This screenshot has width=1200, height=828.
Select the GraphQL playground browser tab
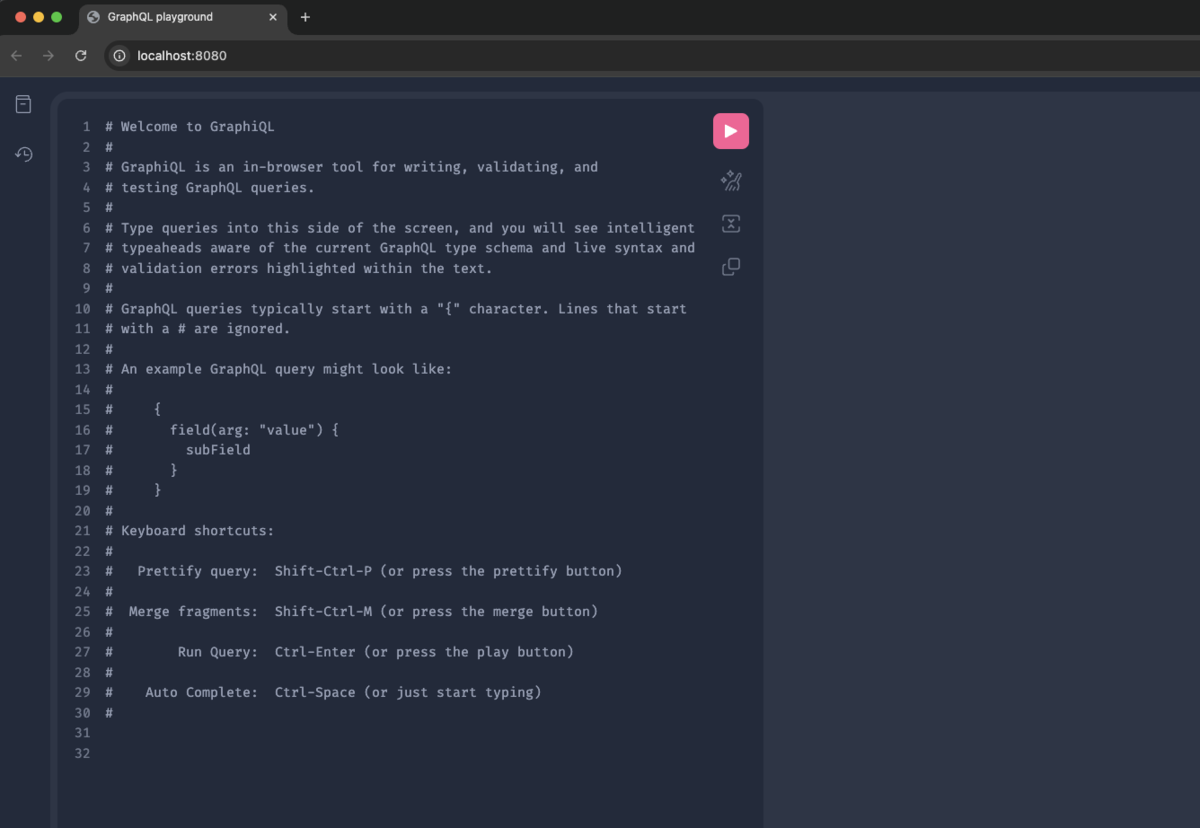182,17
